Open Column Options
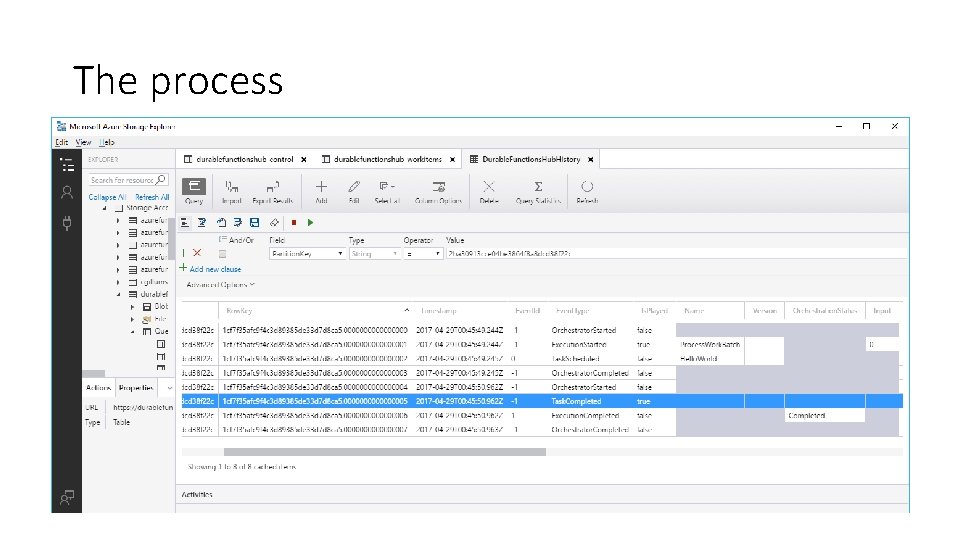The height and width of the screenshot is (540, 960). tap(438, 191)
